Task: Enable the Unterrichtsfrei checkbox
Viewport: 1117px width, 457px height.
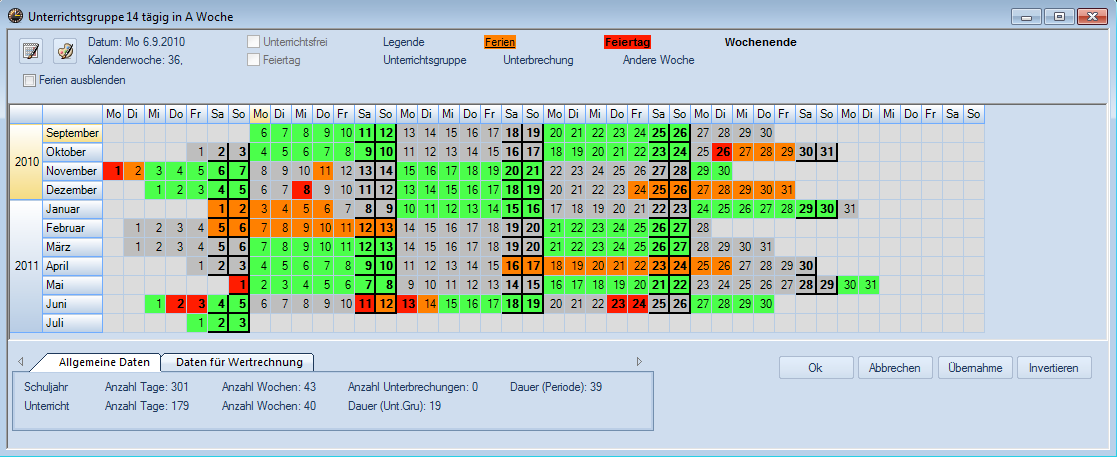Action: pyautogui.click(x=254, y=42)
